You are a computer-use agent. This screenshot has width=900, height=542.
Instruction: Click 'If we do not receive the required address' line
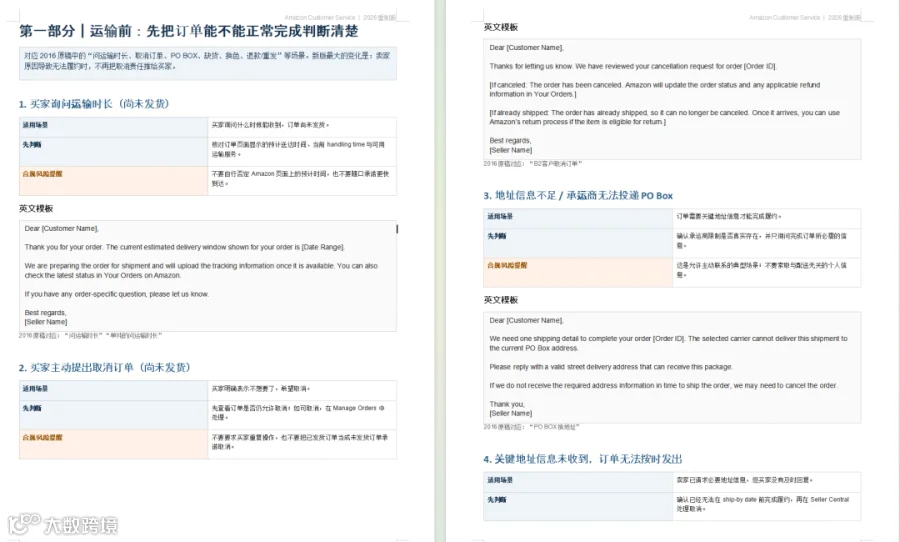[664, 385]
